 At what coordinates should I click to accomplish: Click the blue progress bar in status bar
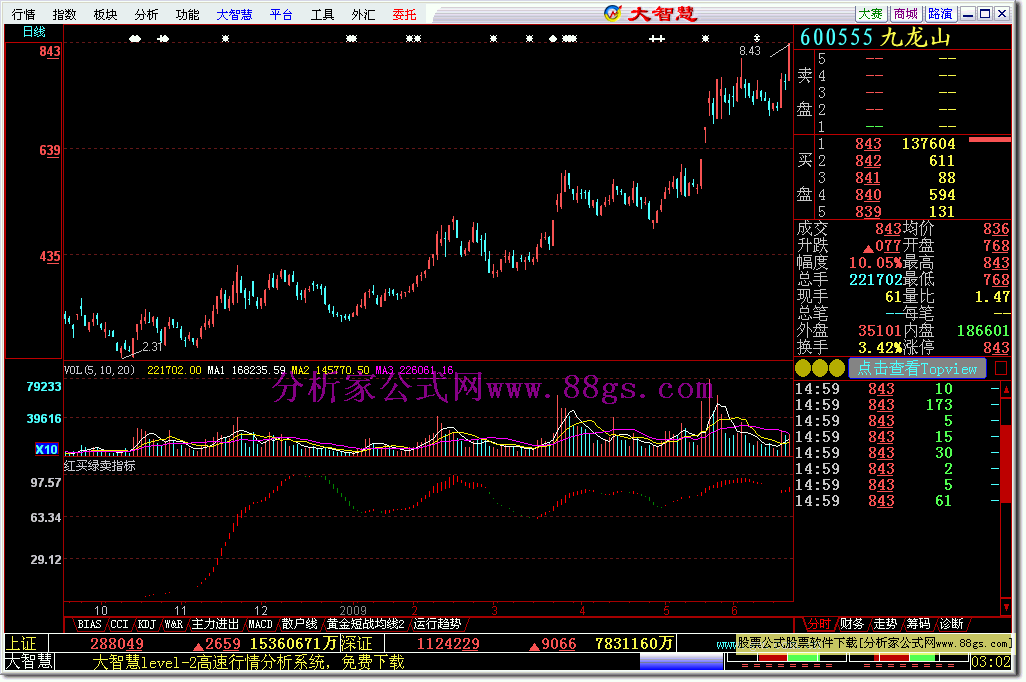681,663
